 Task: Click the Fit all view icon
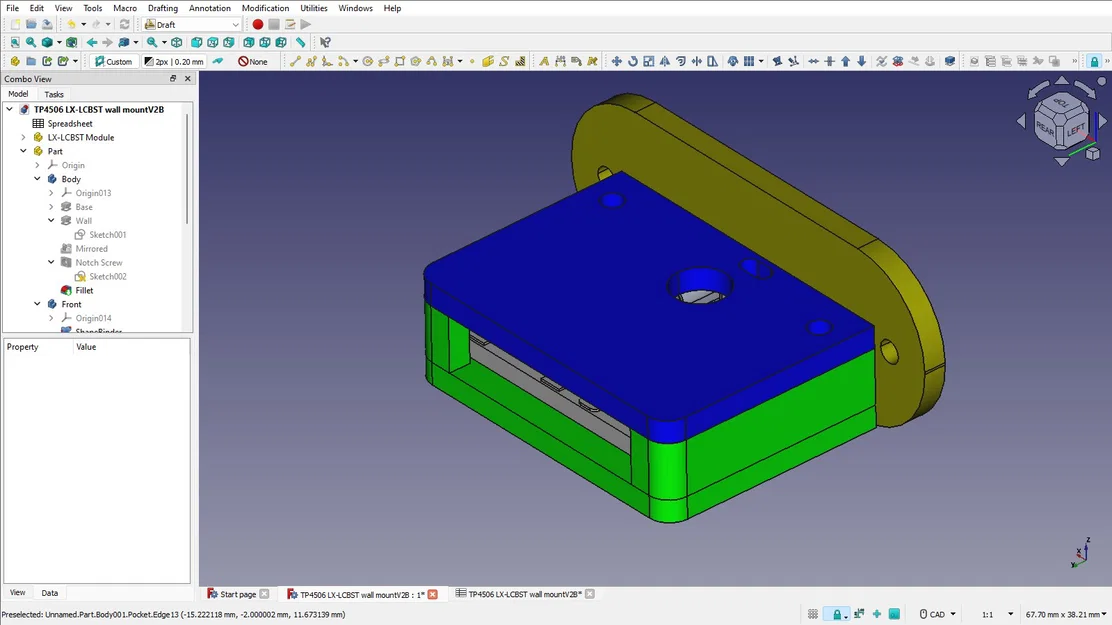pos(15,43)
